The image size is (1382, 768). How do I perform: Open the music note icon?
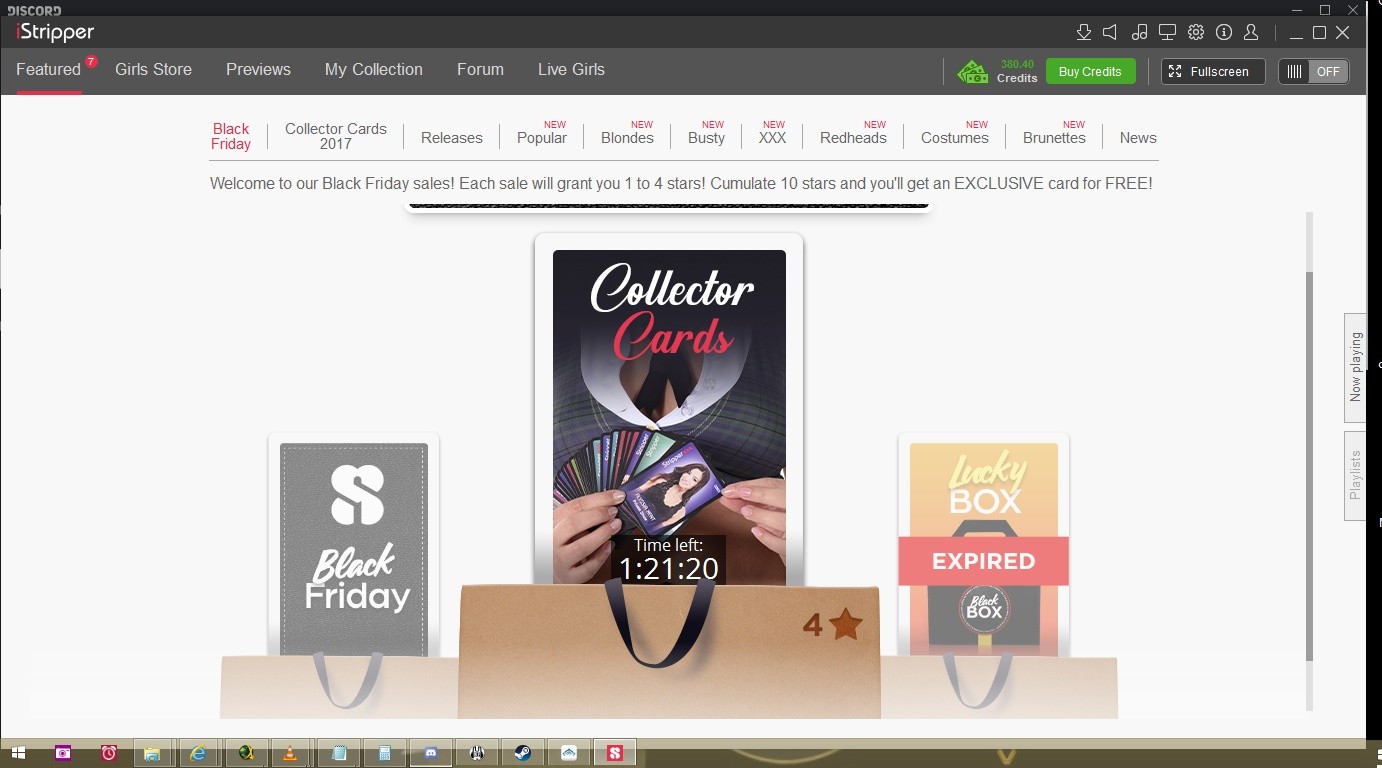(x=1139, y=32)
